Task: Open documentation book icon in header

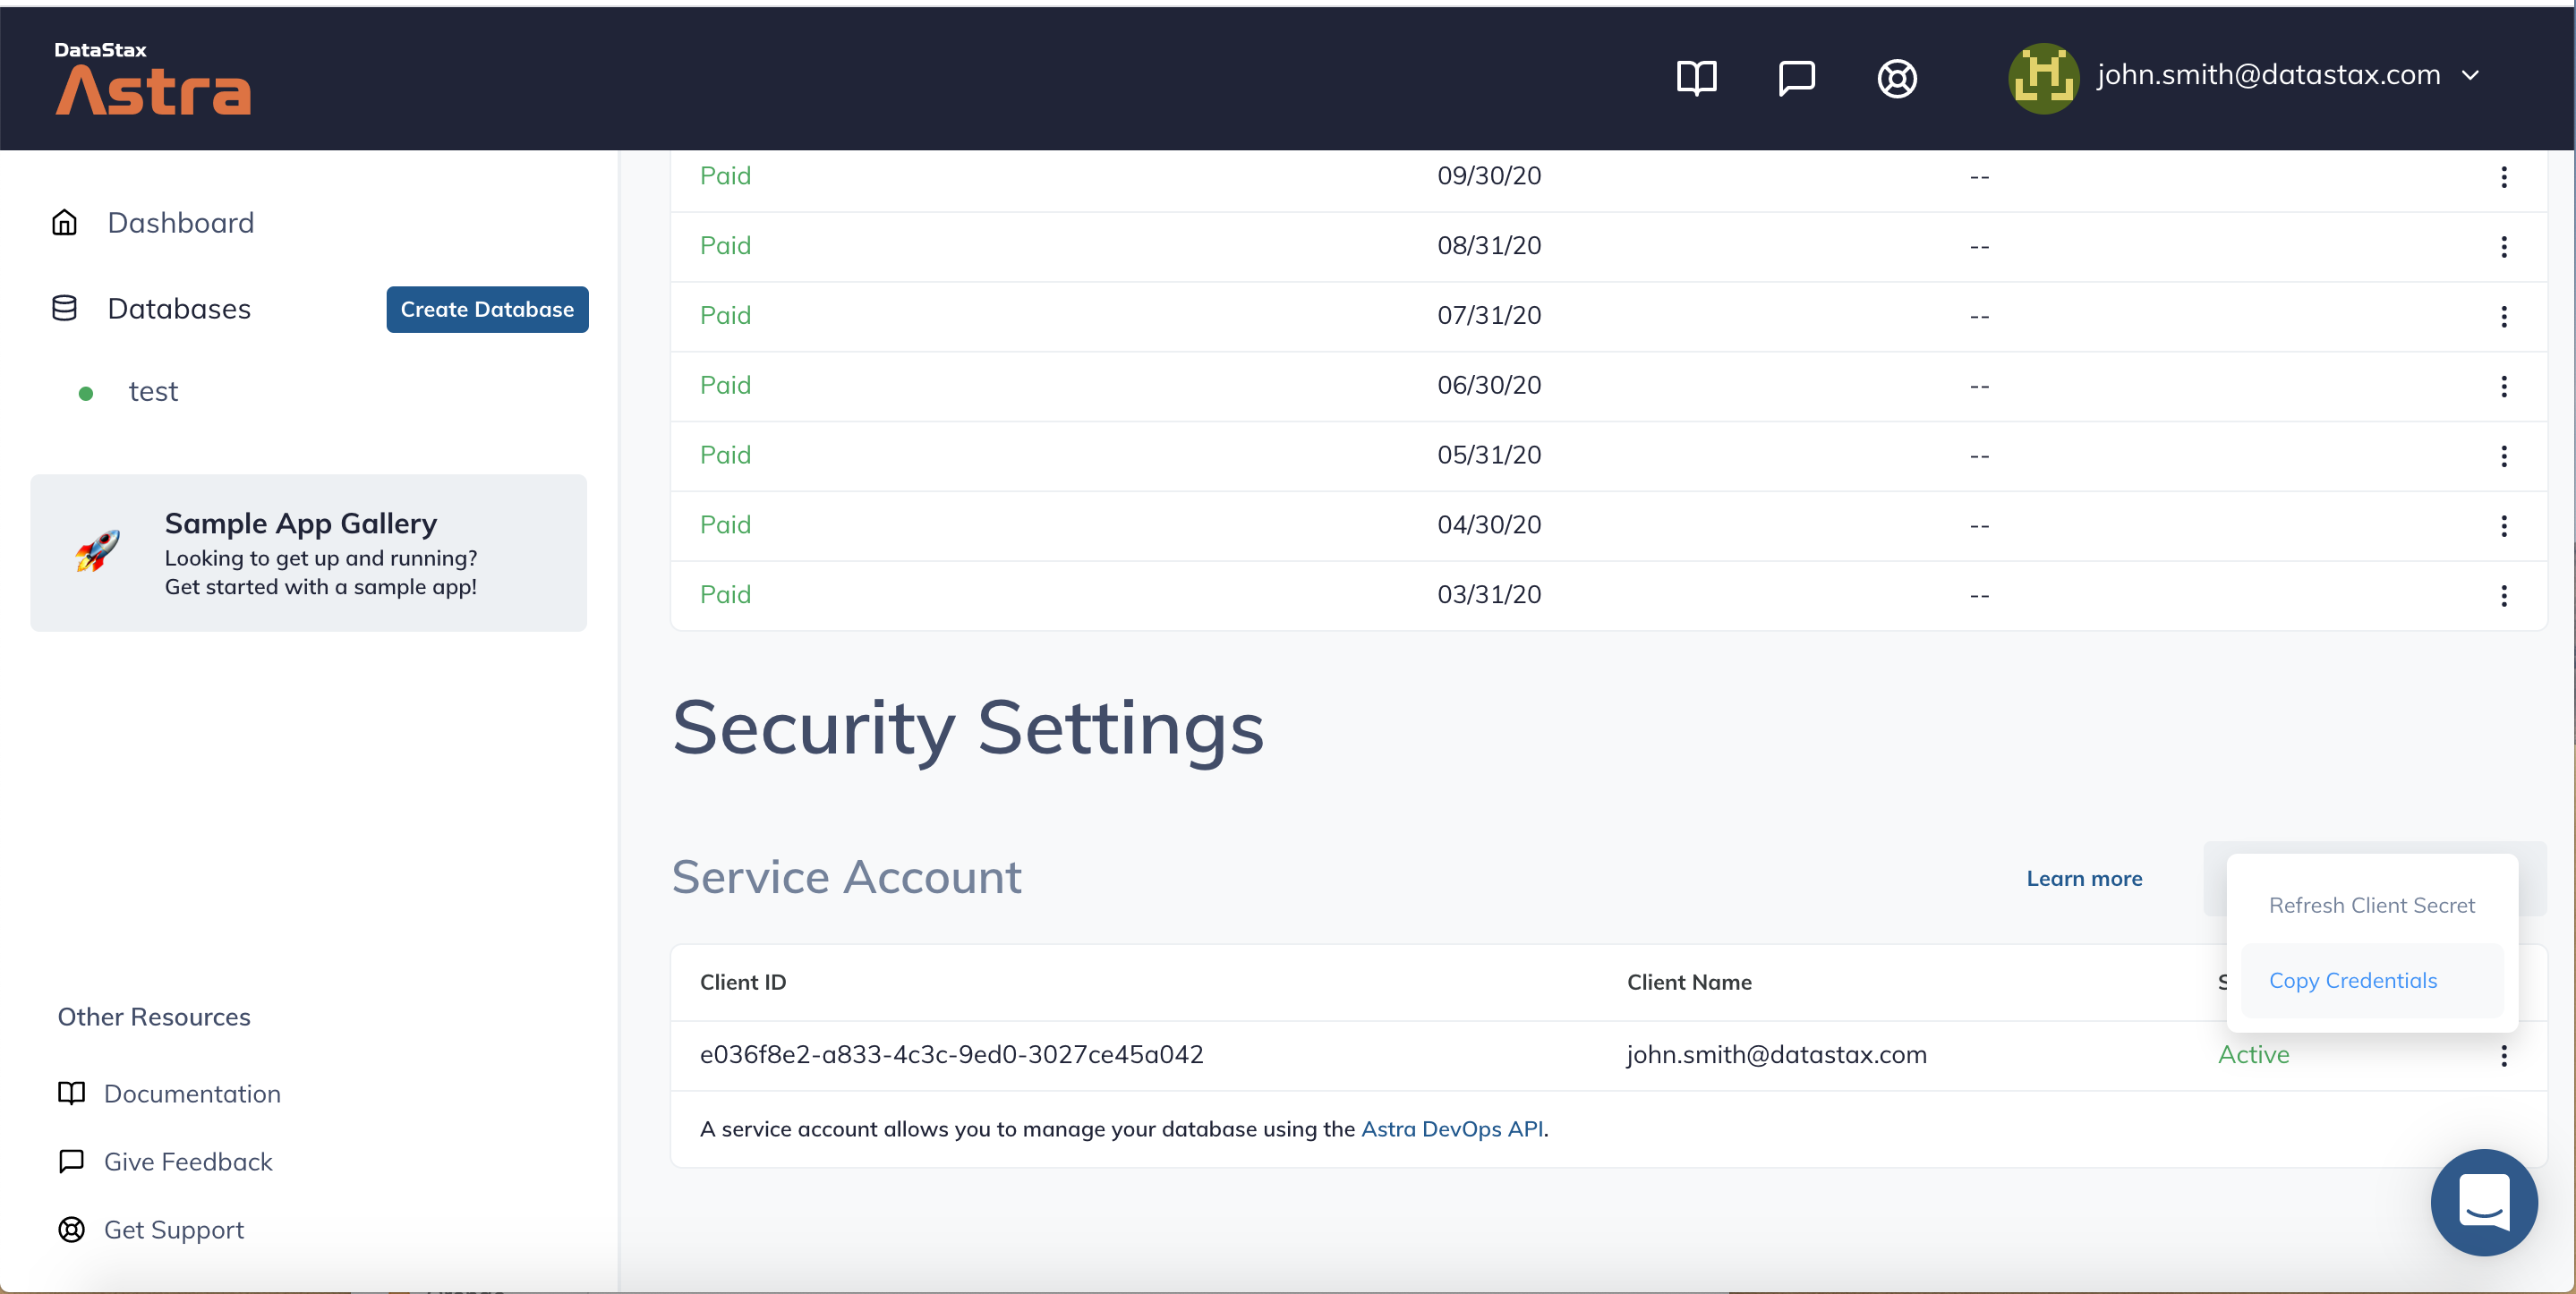Action: [x=1696, y=77]
